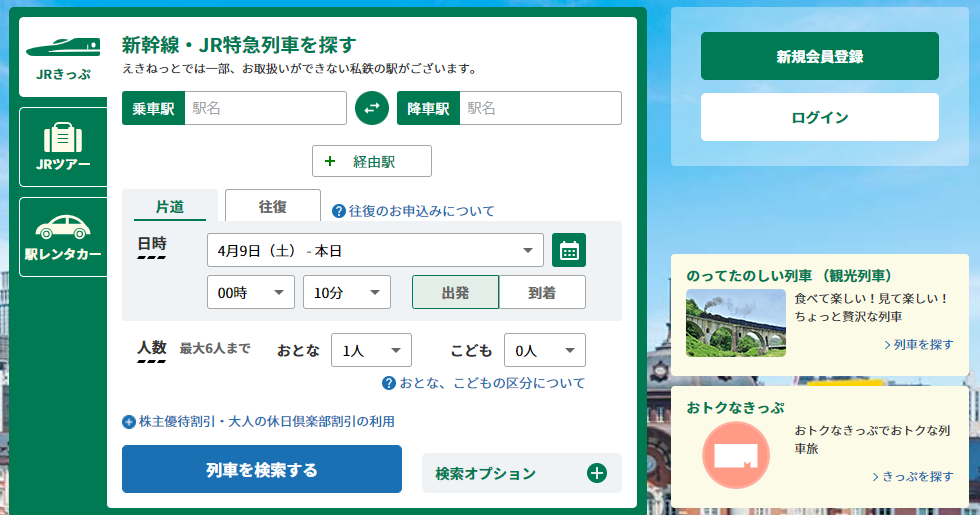
Task: Click のってたのしい列車 (観光列車) heading
Action: [789, 276]
